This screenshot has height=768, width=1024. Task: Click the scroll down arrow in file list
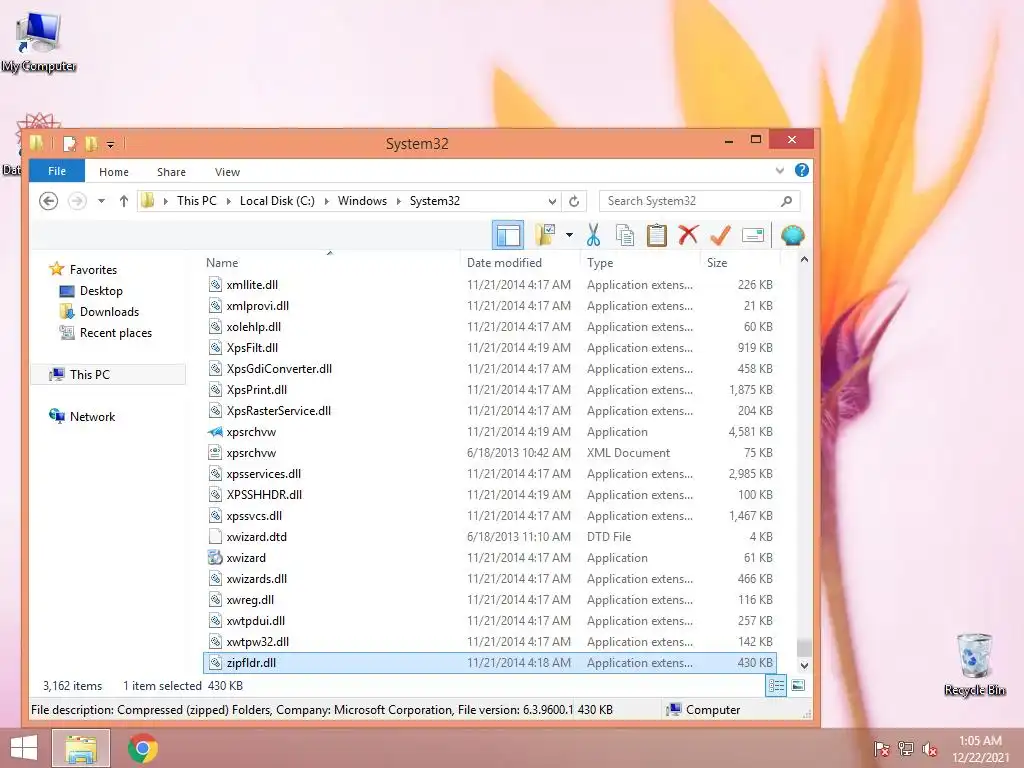(x=804, y=665)
